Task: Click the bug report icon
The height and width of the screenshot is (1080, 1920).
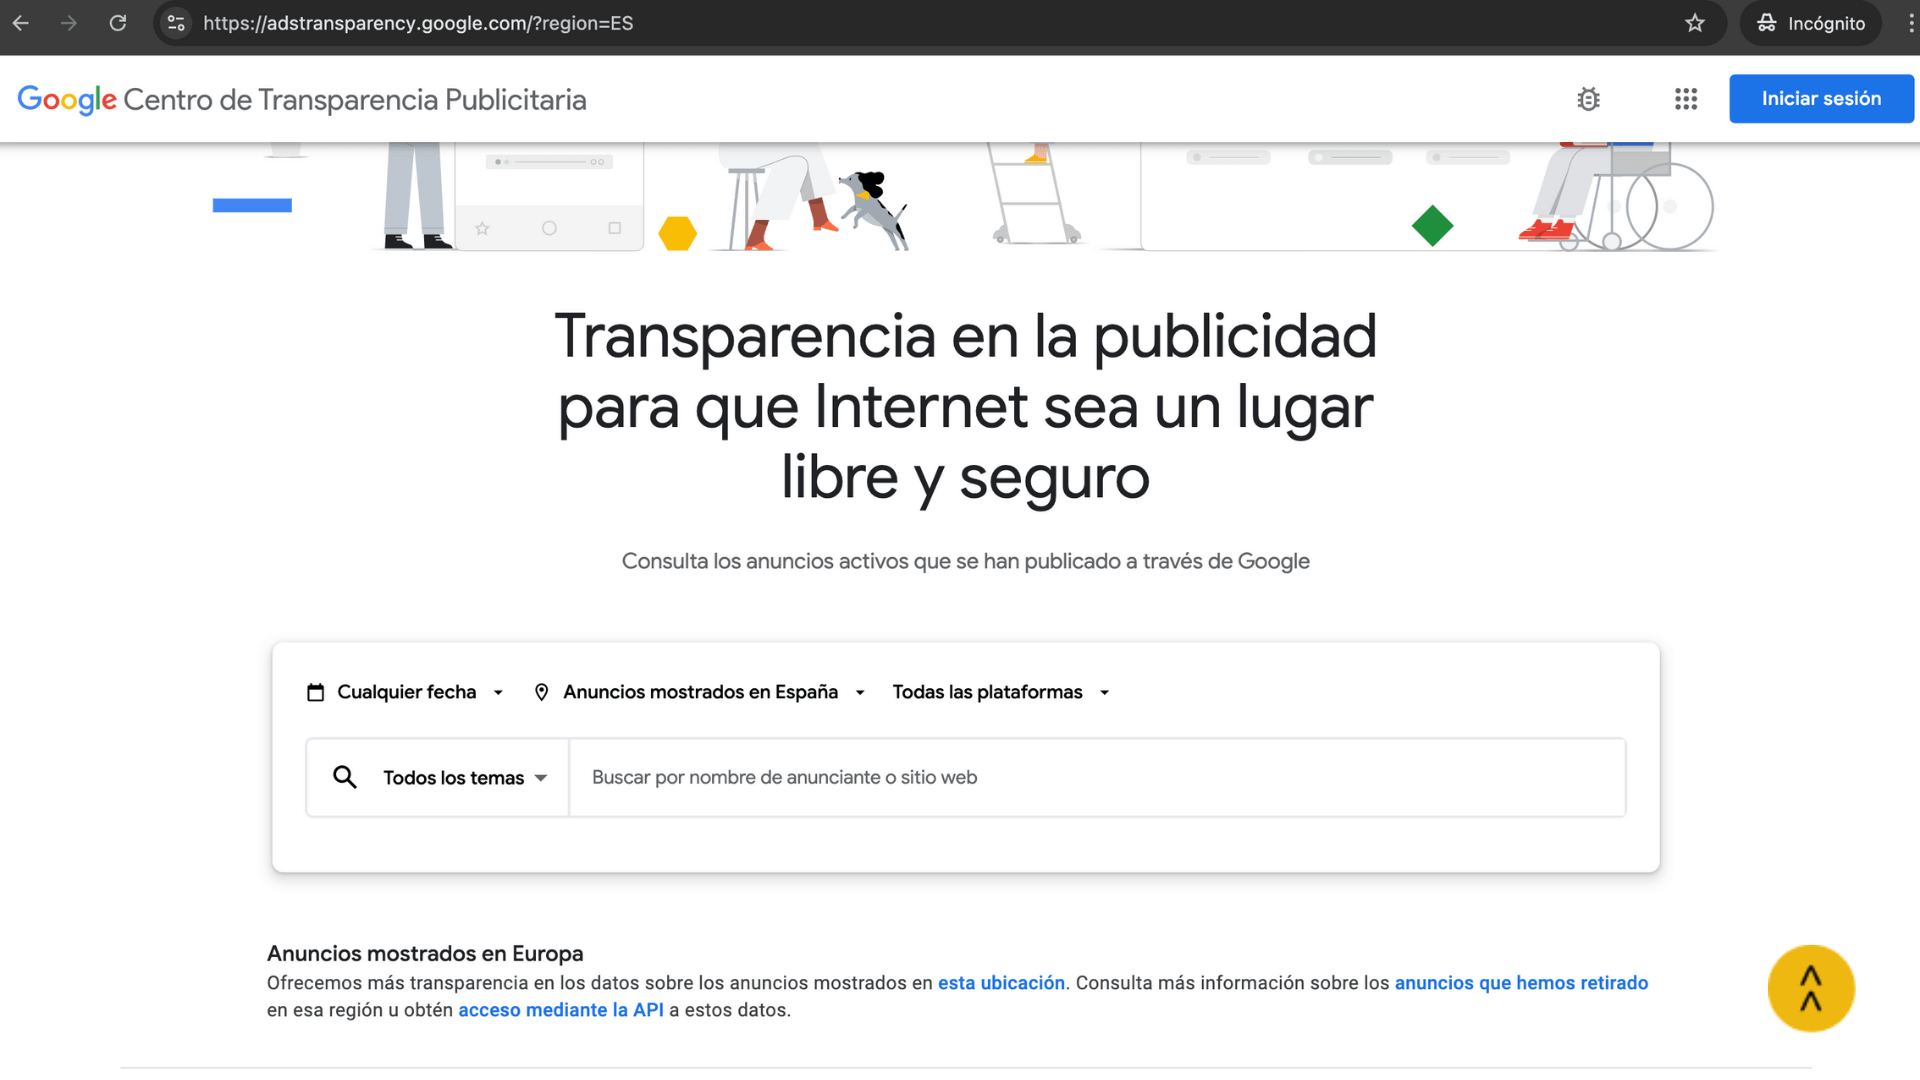Action: click(x=1589, y=99)
